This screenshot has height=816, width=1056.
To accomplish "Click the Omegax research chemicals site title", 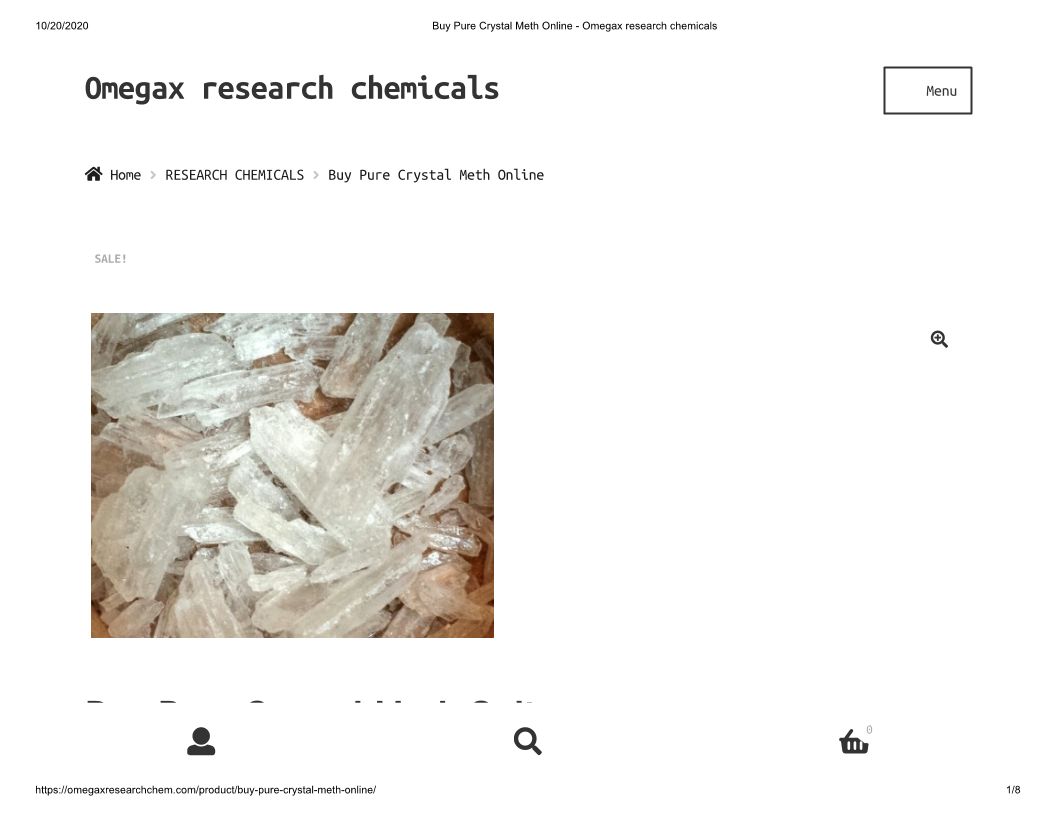I will click(292, 89).
